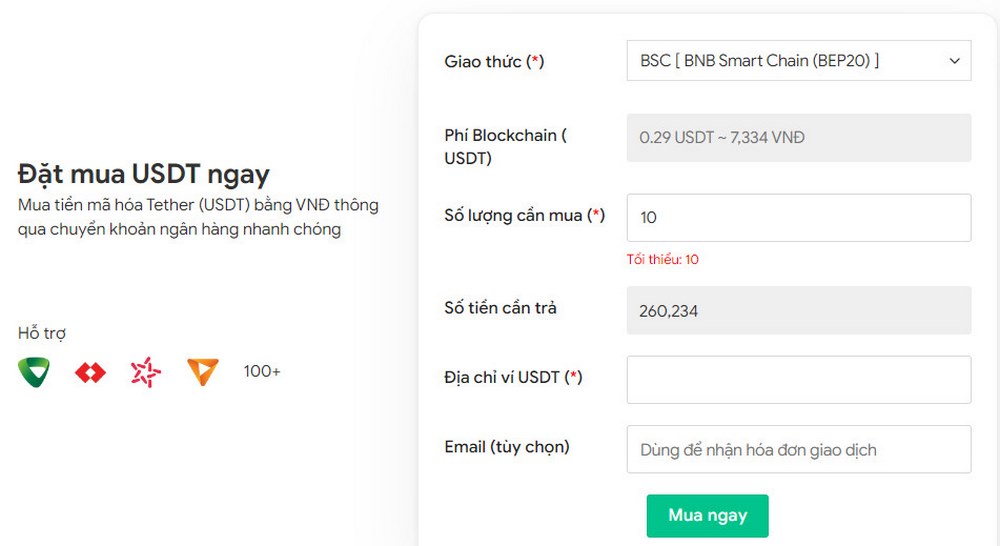1000x546 pixels.
Task: Click the Địa chỉ ví USDT (*) label
Action: [513, 378]
